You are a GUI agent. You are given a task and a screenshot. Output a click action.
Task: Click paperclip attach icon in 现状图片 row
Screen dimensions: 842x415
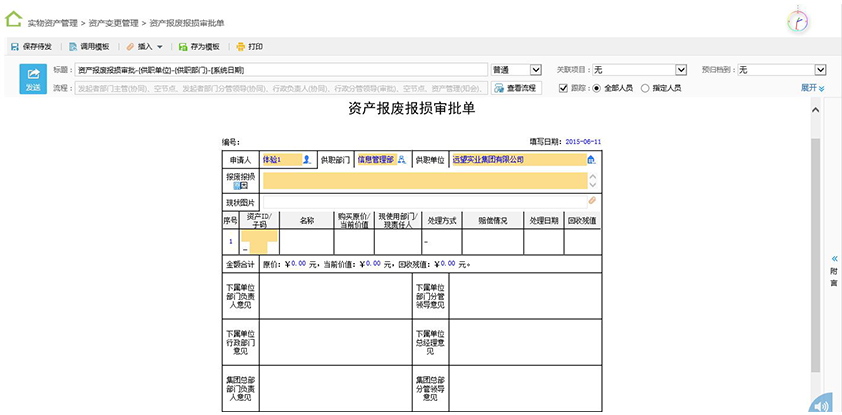click(592, 200)
